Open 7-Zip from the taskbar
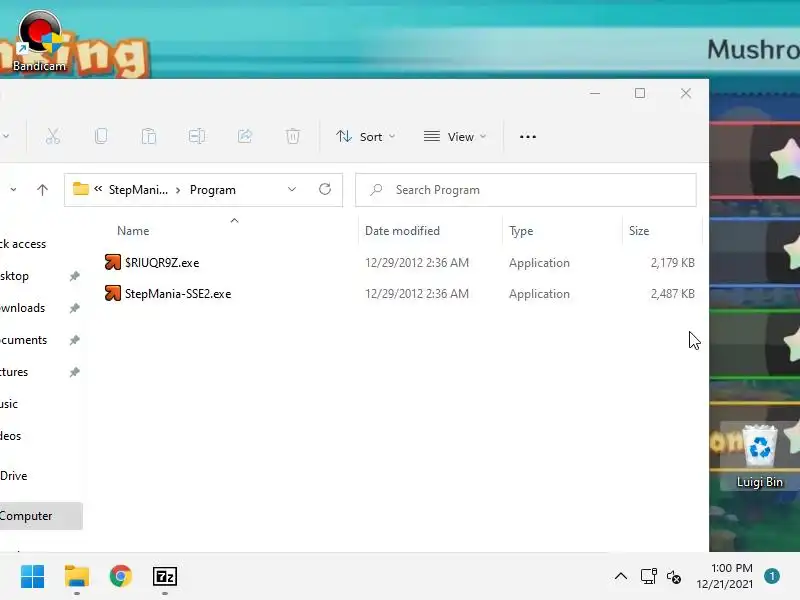800x600 pixels. pyautogui.click(x=165, y=577)
